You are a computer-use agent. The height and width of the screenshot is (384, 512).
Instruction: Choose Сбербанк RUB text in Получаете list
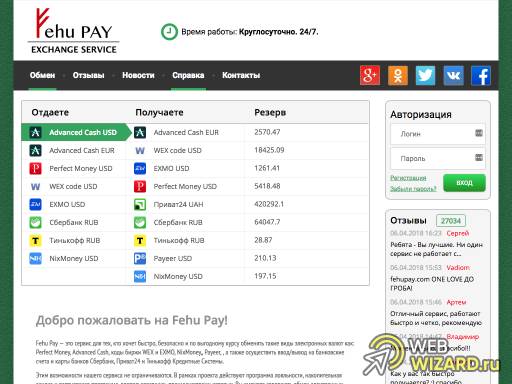point(178,222)
